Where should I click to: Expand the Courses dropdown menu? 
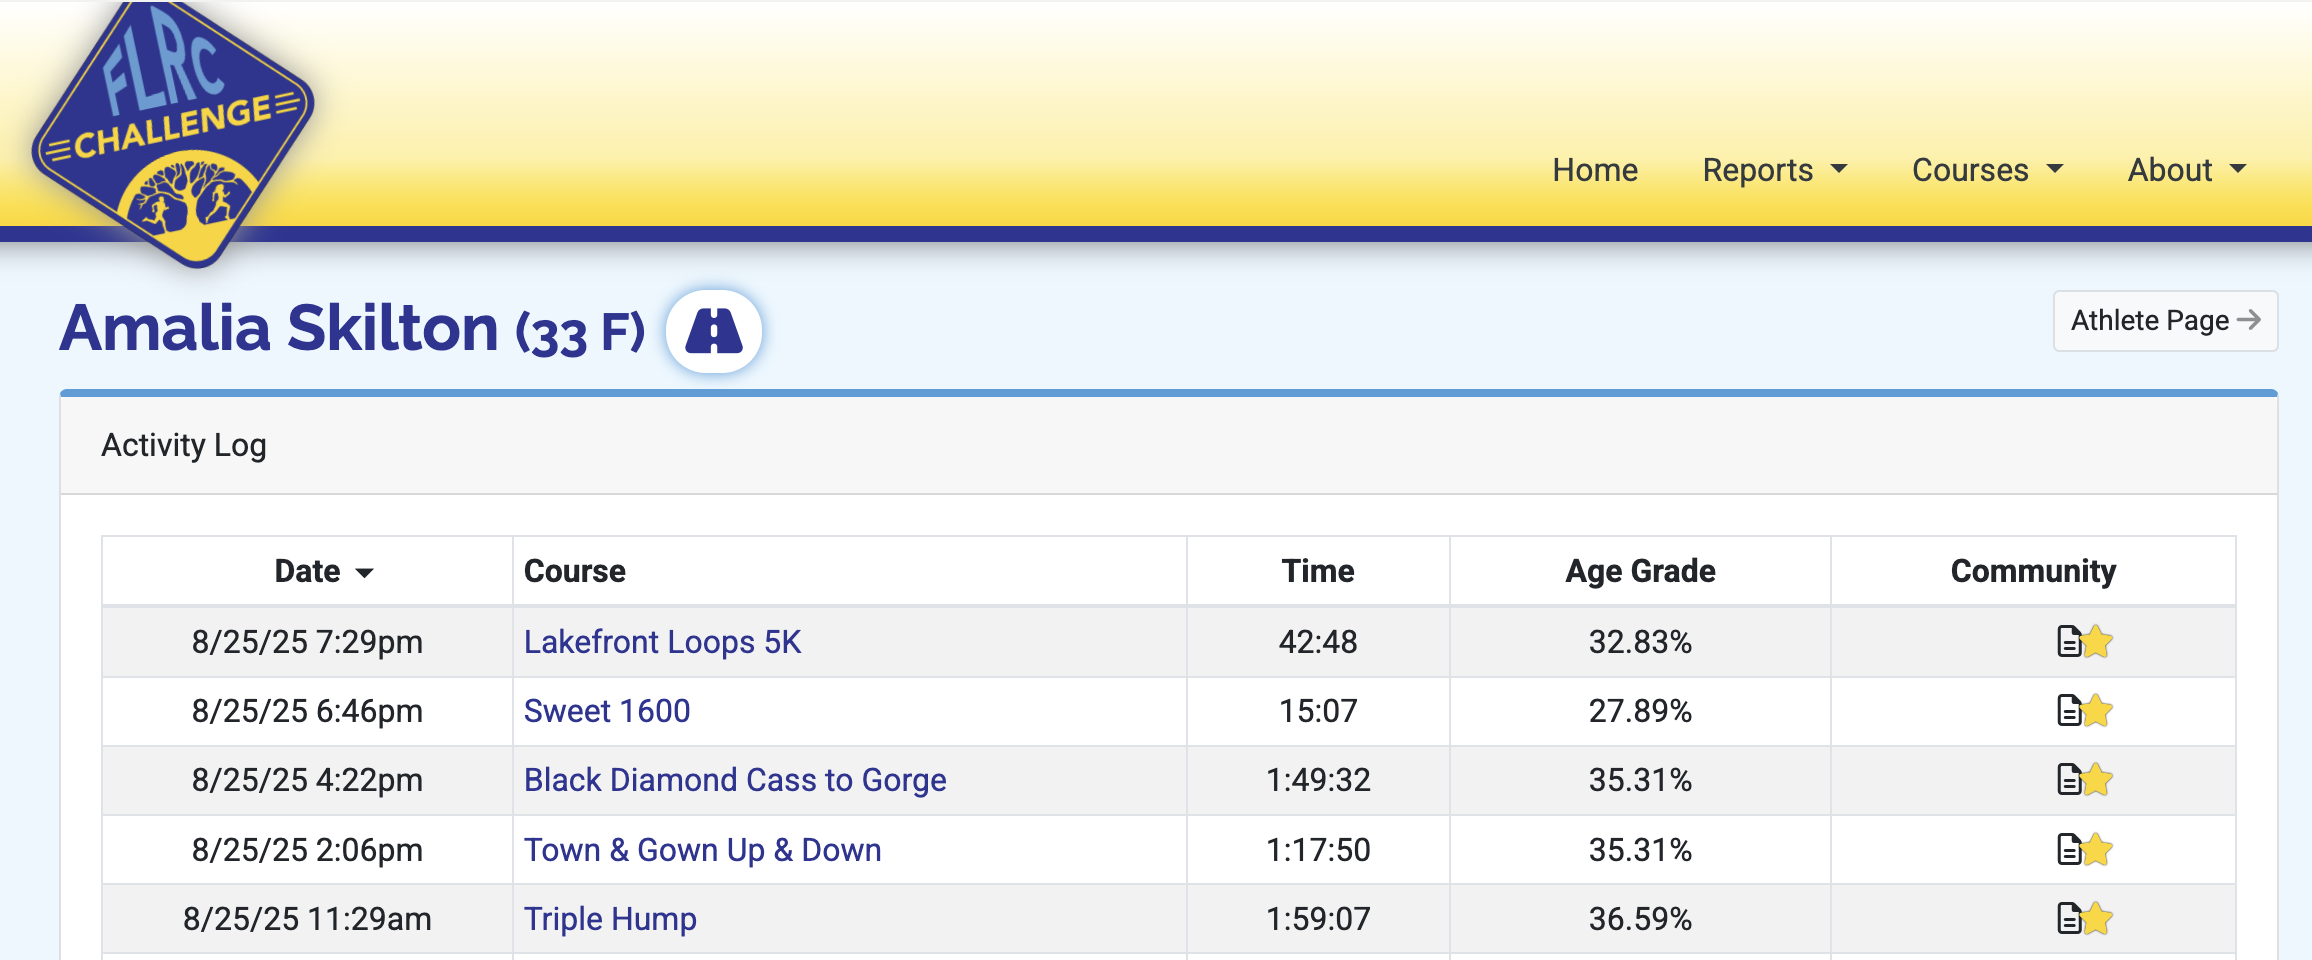(x=1987, y=170)
